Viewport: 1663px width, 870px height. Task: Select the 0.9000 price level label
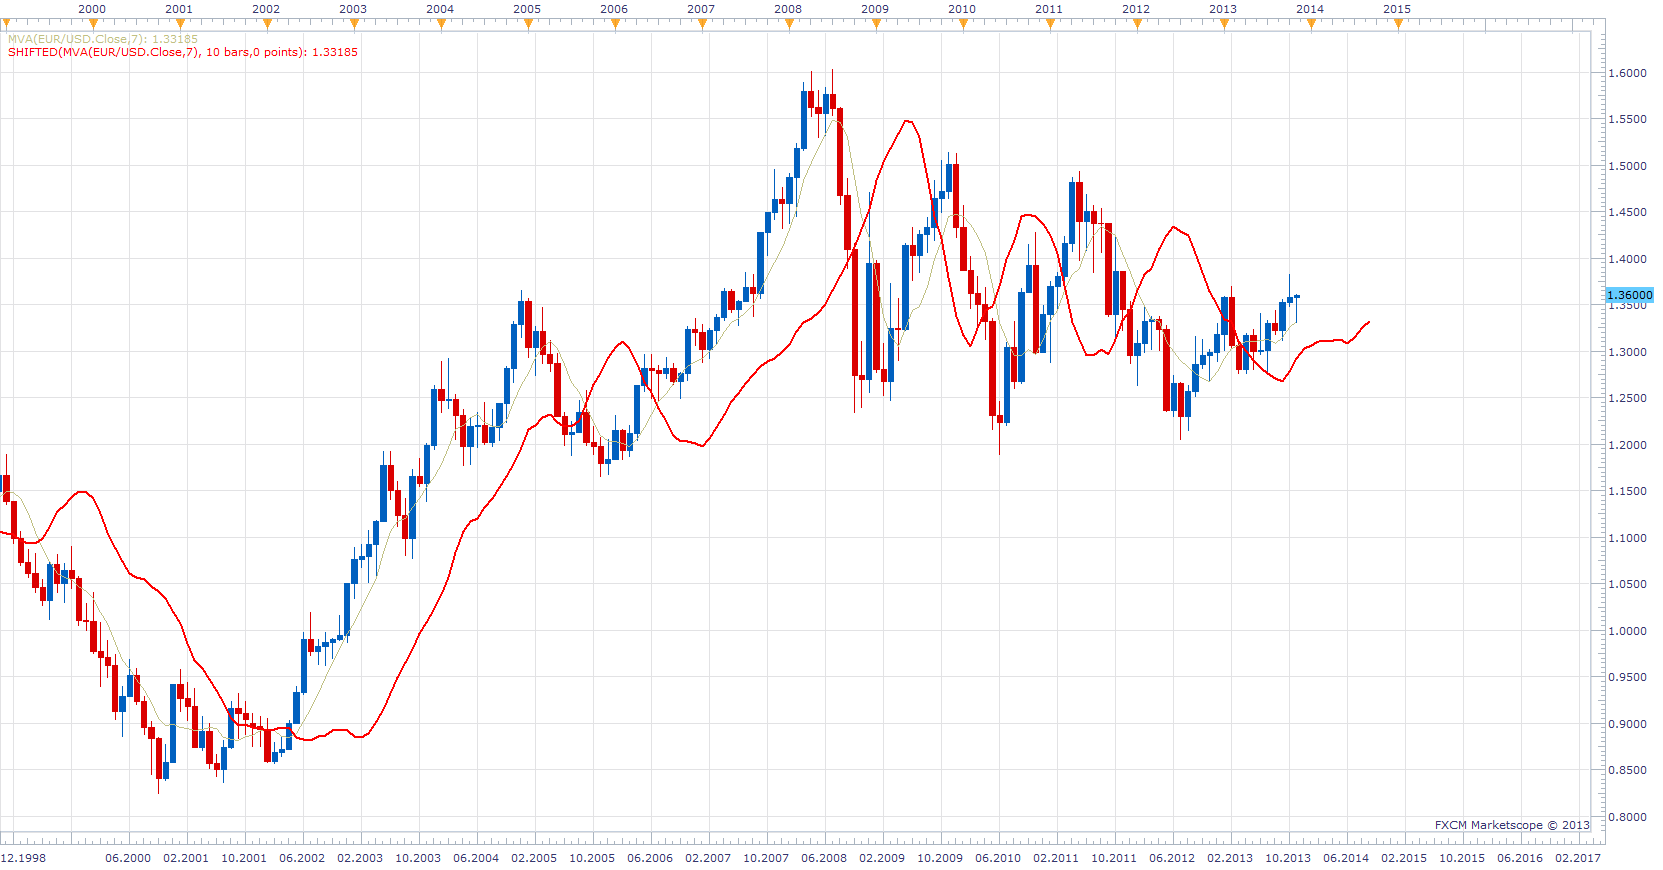(x=1627, y=724)
